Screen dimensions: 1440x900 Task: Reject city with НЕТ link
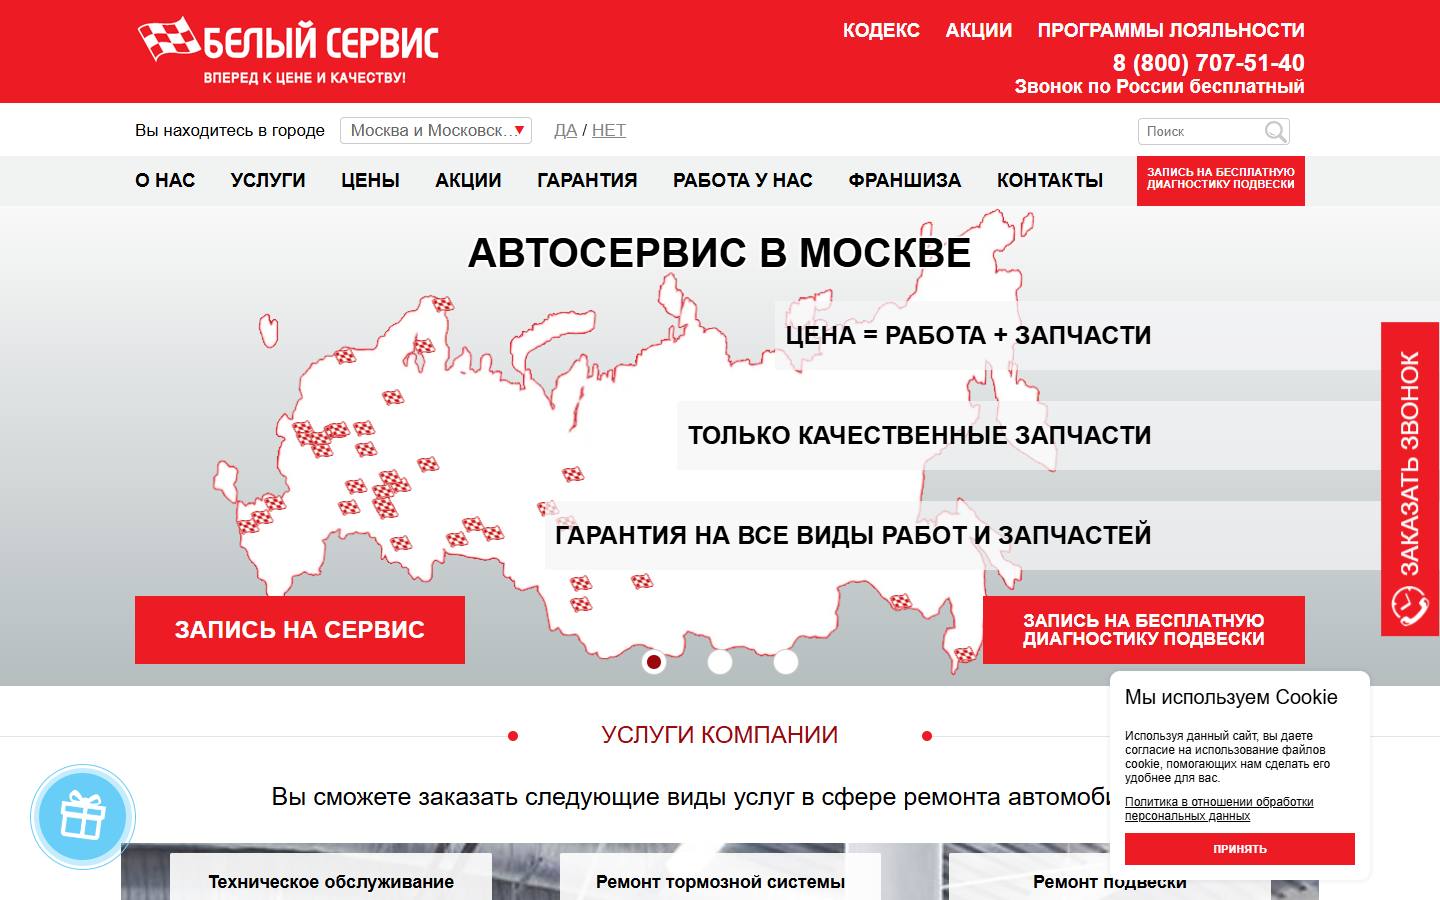click(608, 130)
